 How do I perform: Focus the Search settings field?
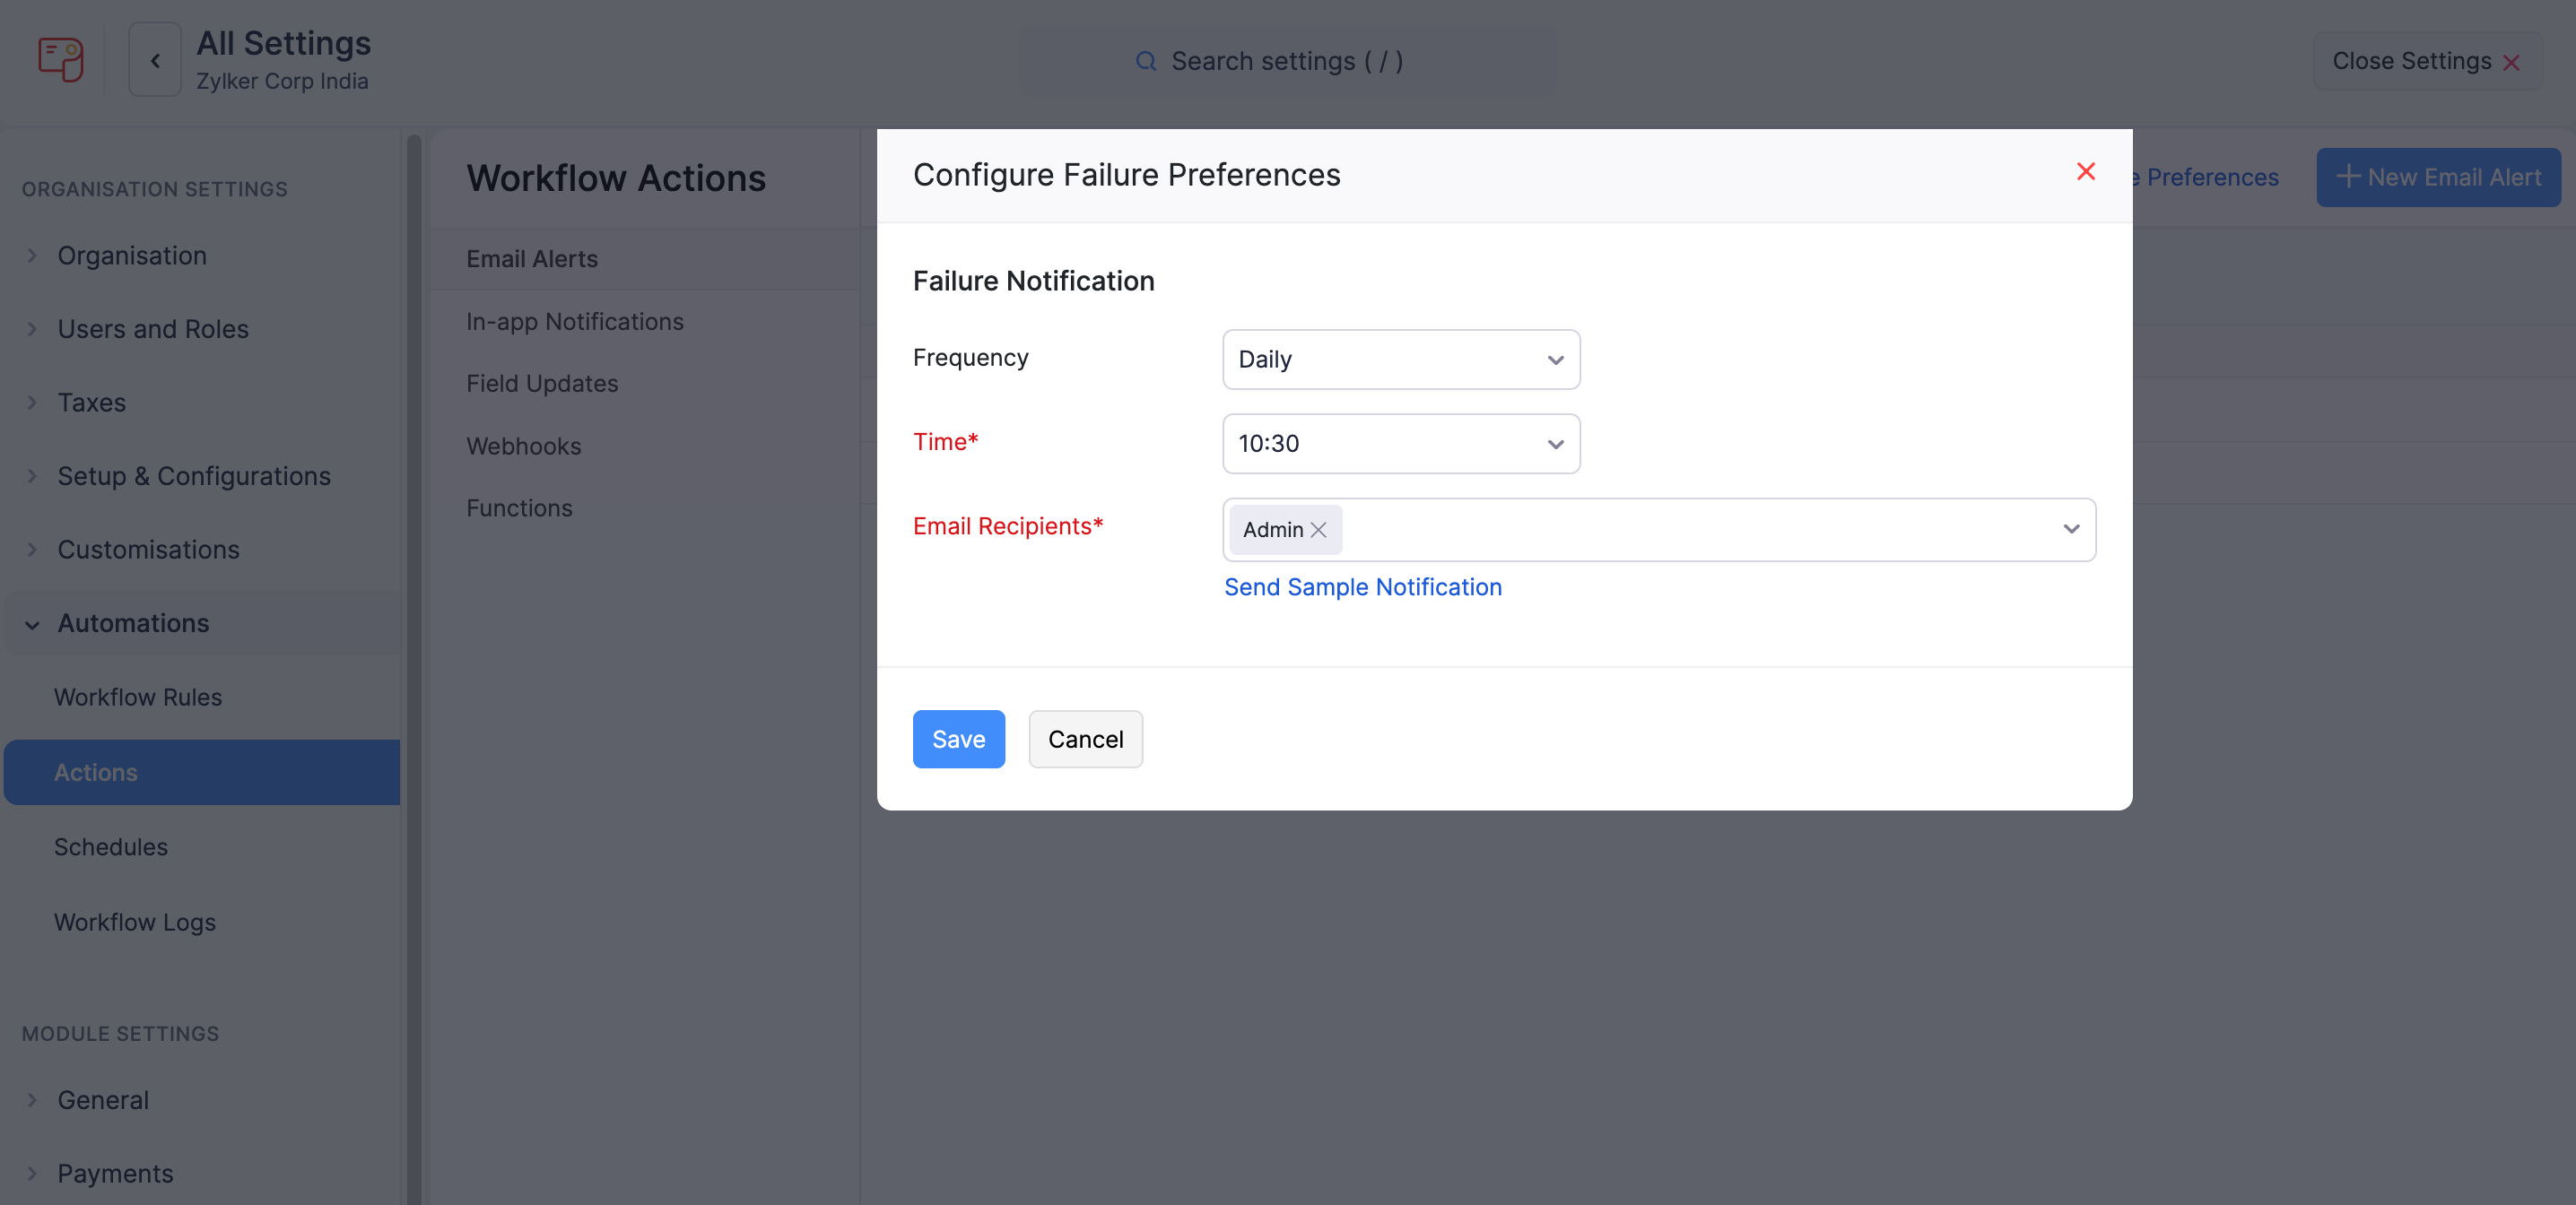pyautogui.click(x=1287, y=62)
